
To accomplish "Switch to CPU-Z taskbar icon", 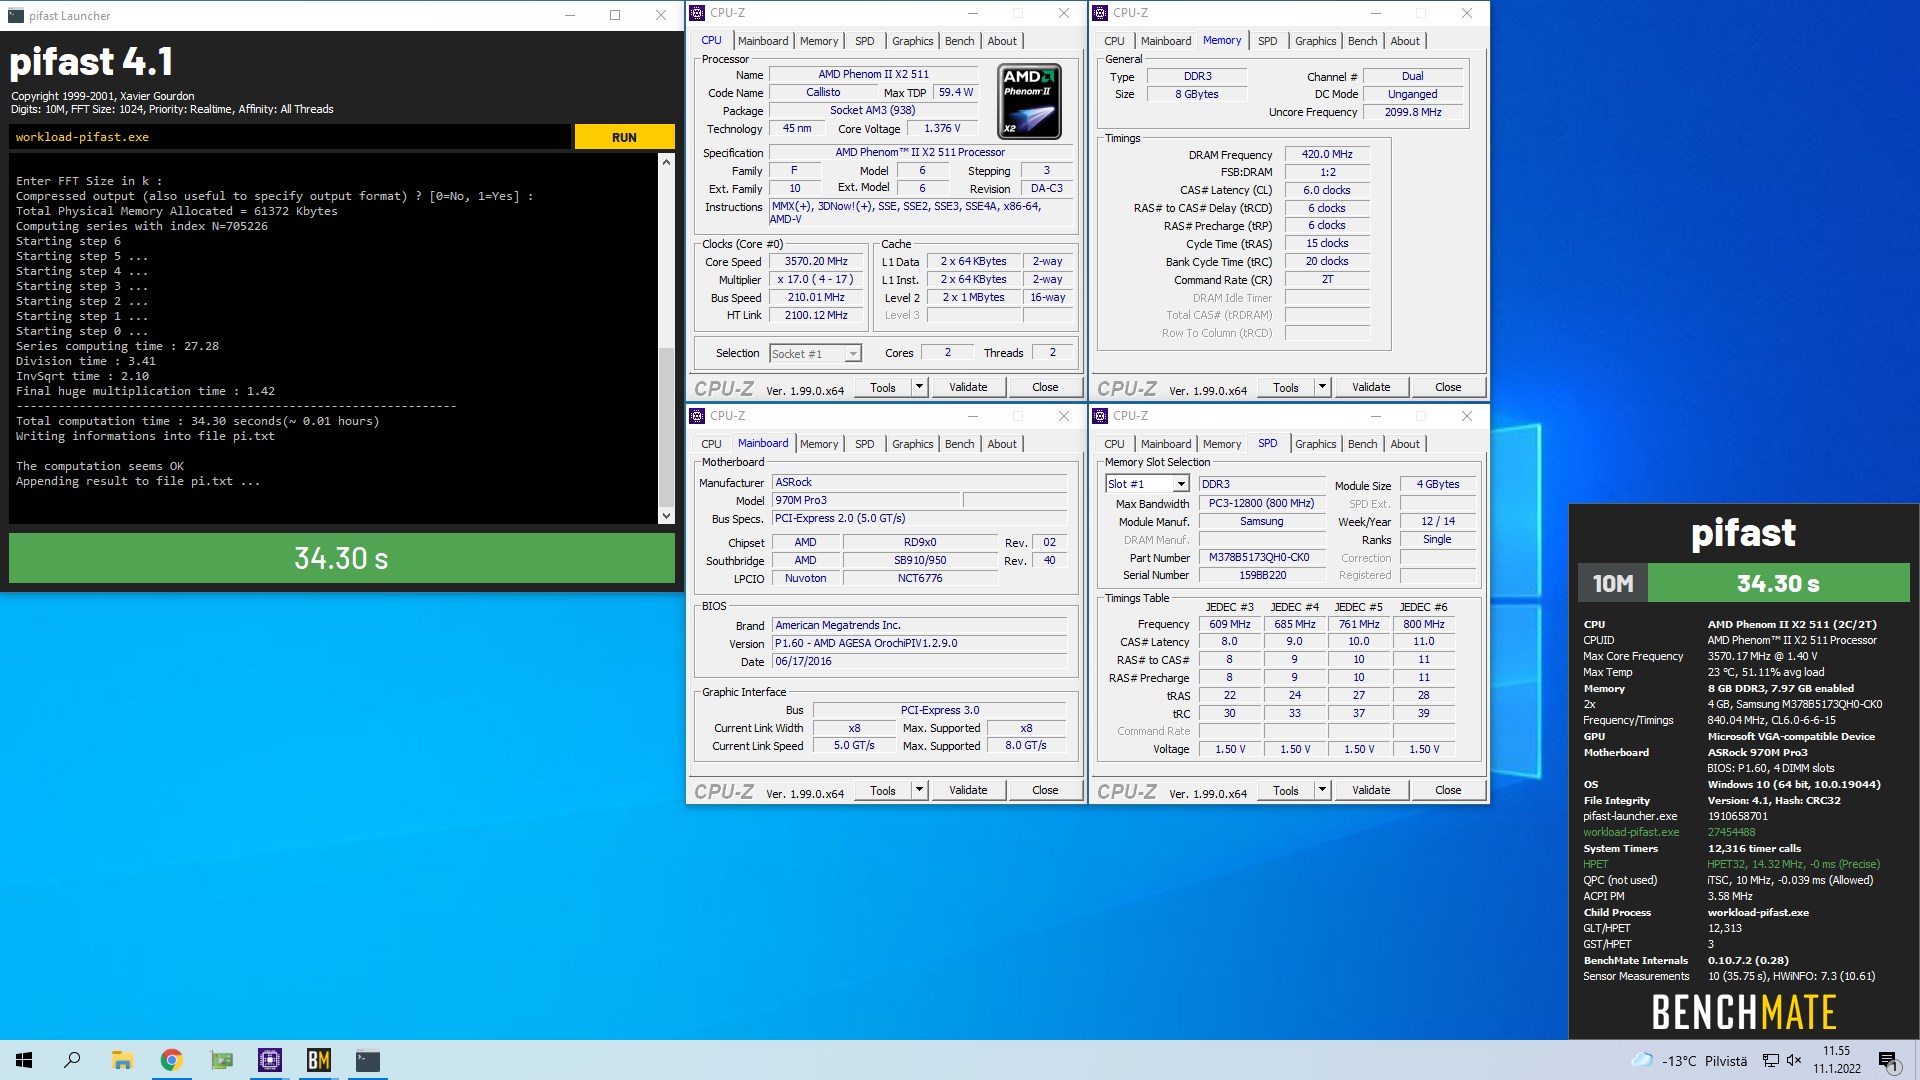I will pyautogui.click(x=270, y=1060).
